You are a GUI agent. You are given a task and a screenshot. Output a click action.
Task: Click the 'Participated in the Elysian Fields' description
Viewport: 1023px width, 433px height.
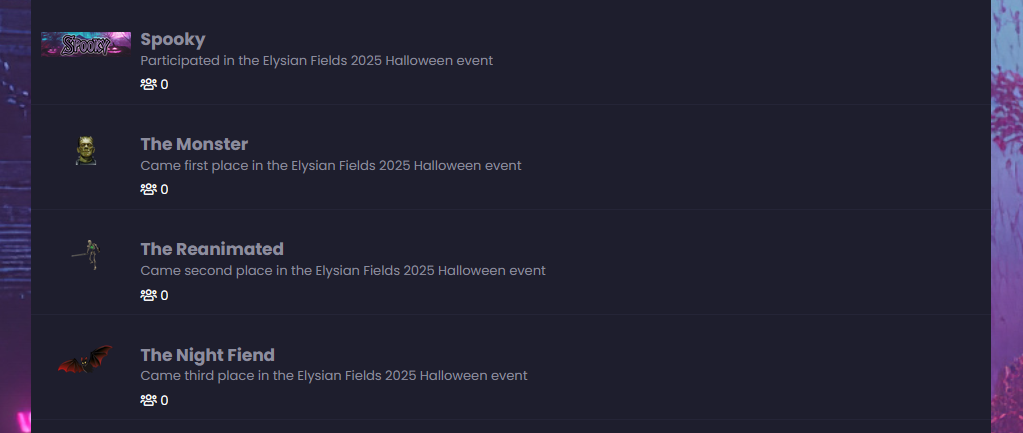point(316,60)
